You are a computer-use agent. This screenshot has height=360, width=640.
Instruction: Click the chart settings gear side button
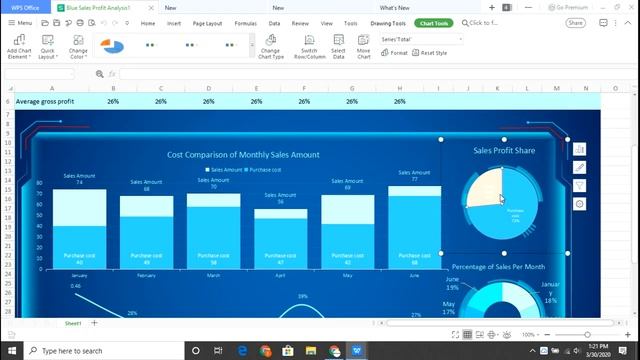coord(579,204)
